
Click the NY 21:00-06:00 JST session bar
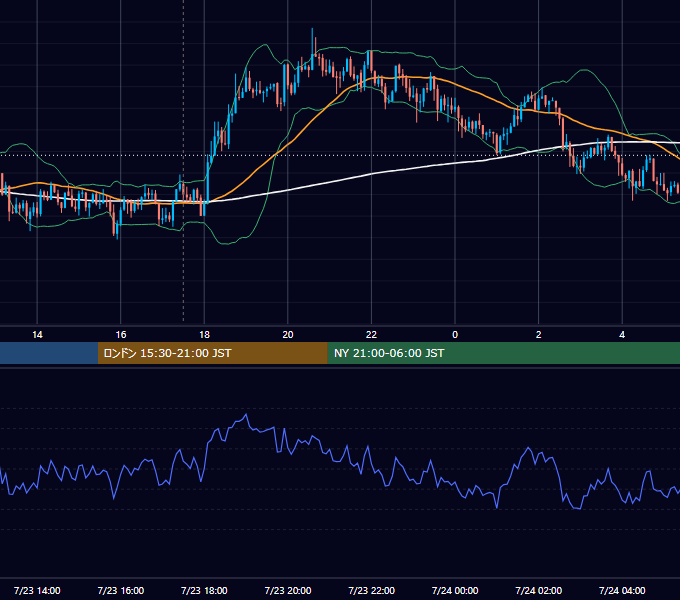point(503,353)
